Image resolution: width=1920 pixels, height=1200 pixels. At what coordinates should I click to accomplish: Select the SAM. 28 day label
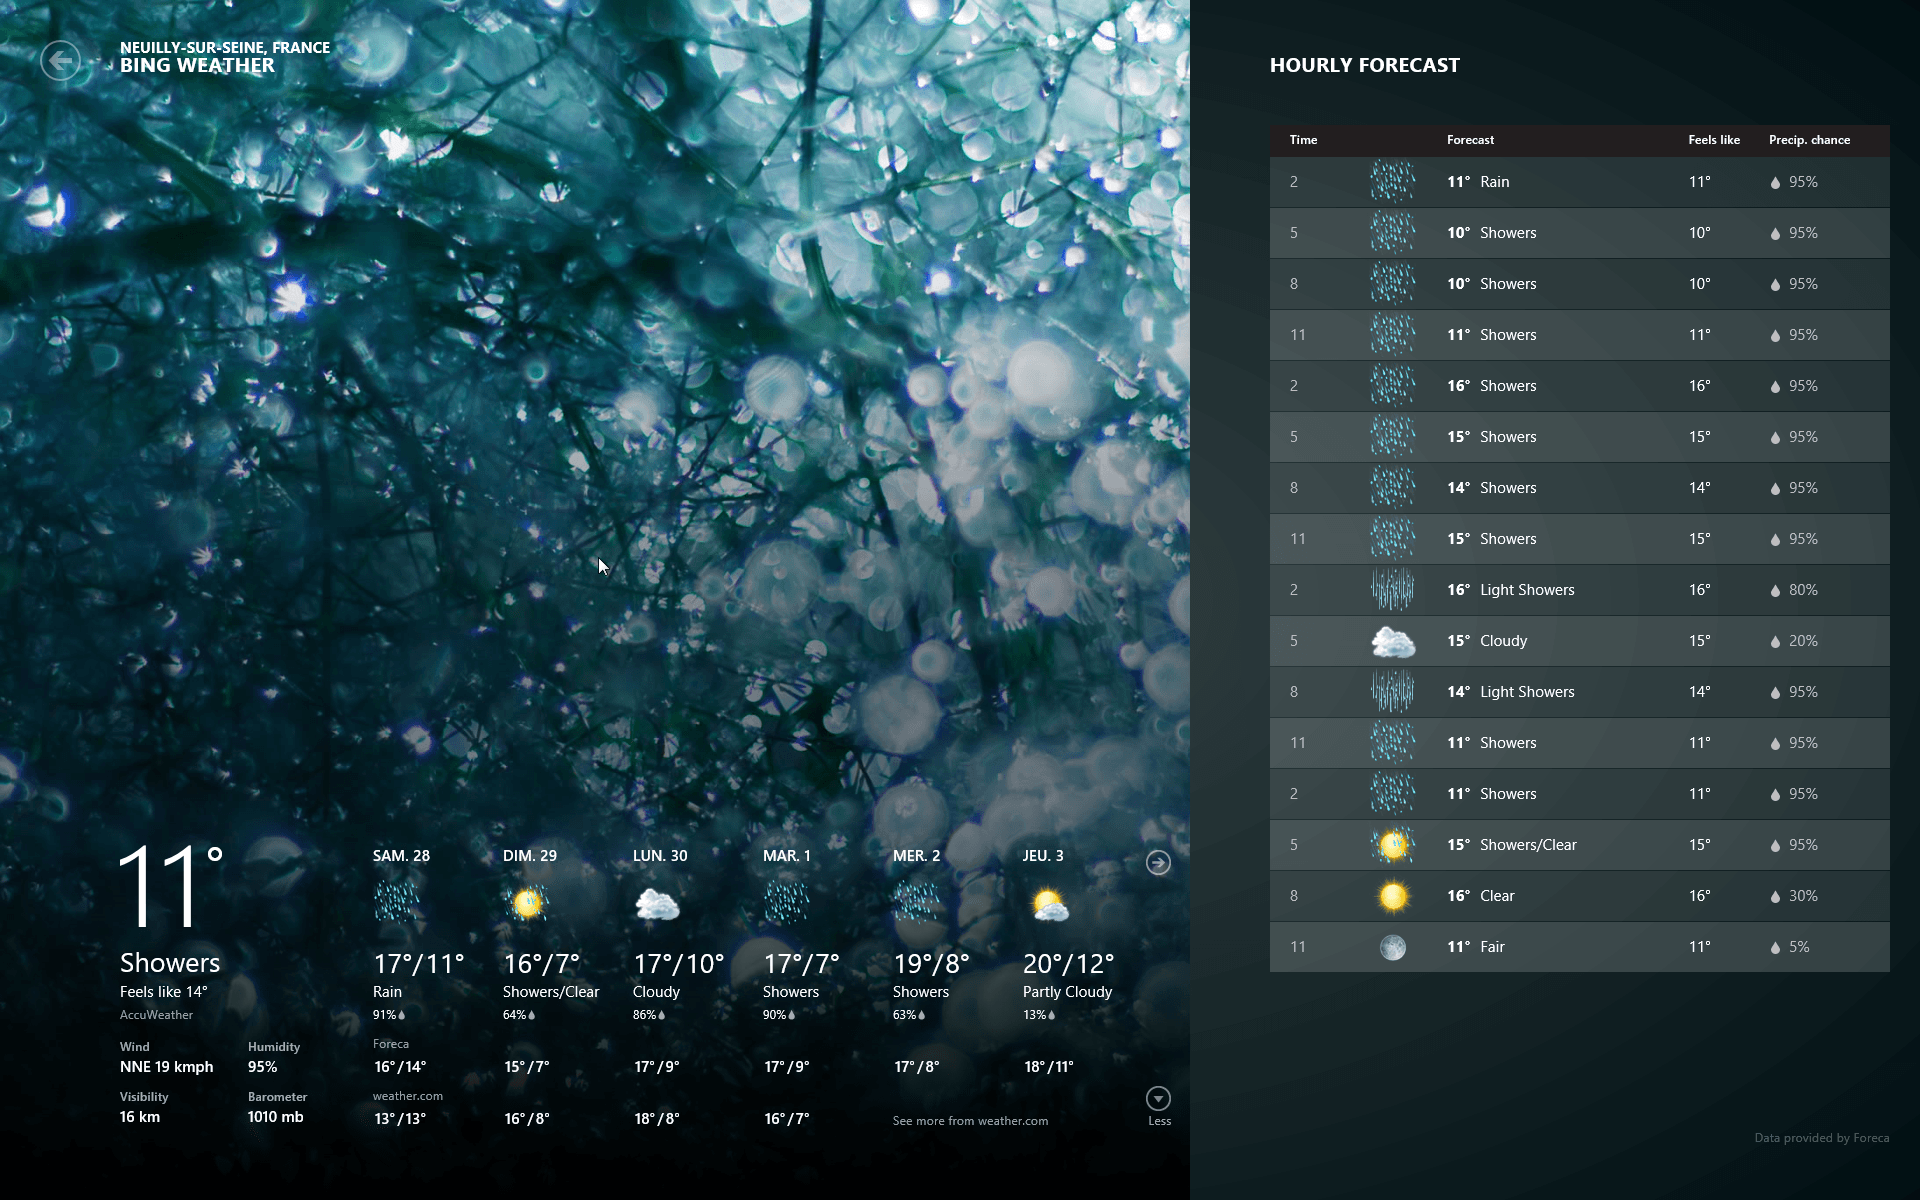click(401, 856)
